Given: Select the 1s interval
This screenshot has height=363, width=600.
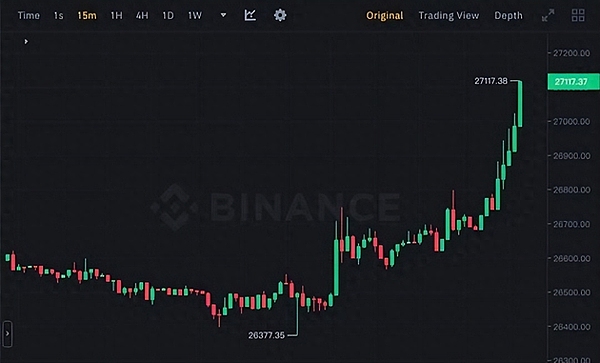Looking at the screenshot, I should [59, 16].
